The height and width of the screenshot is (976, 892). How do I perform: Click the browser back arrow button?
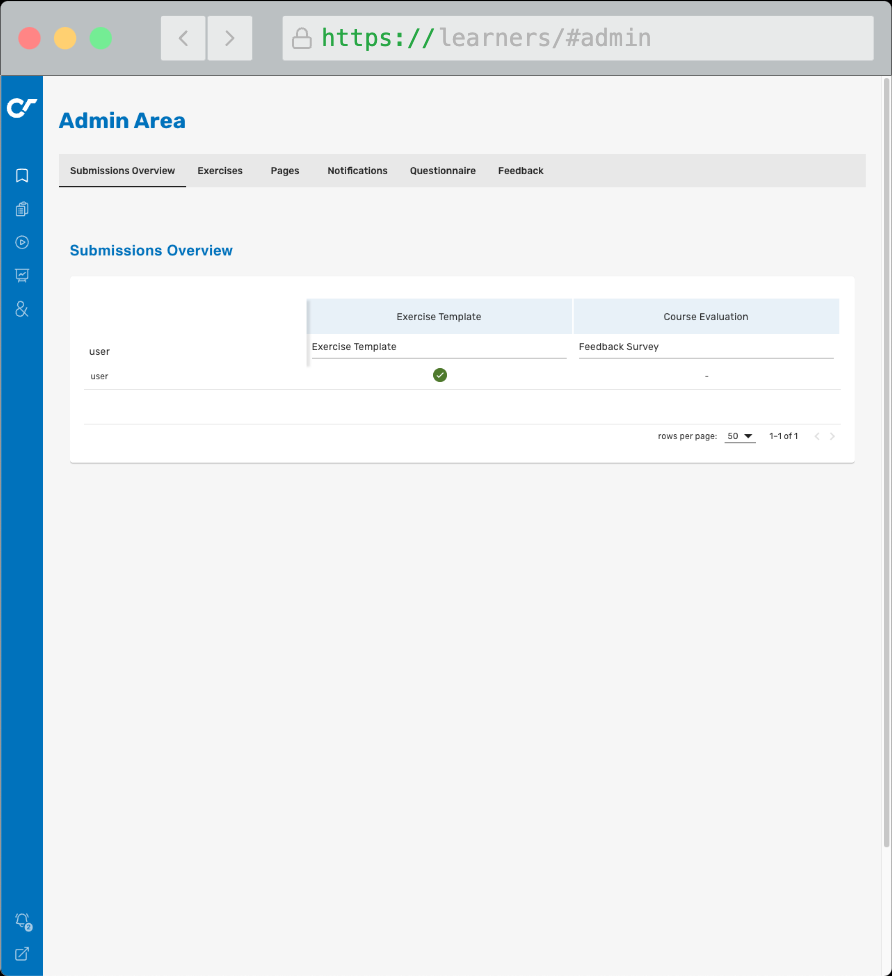tap(183, 37)
